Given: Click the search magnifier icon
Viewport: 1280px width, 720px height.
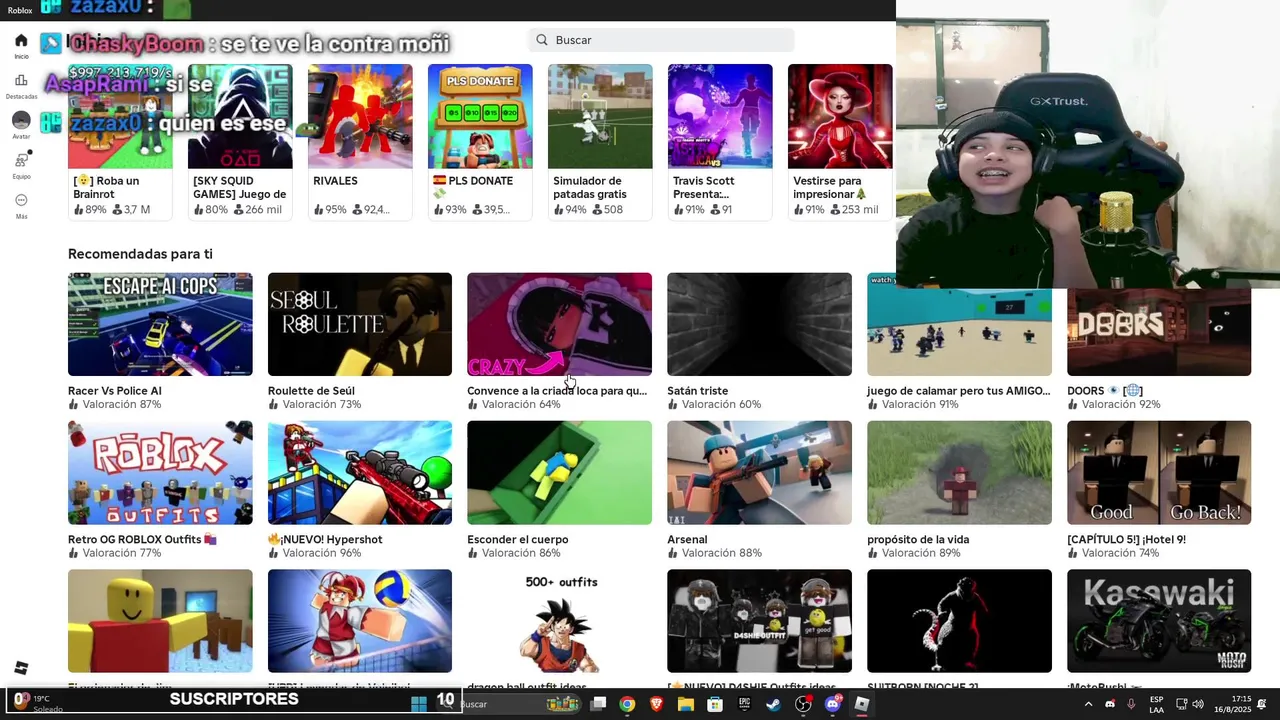Looking at the screenshot, I should click(x=542, y=40).
